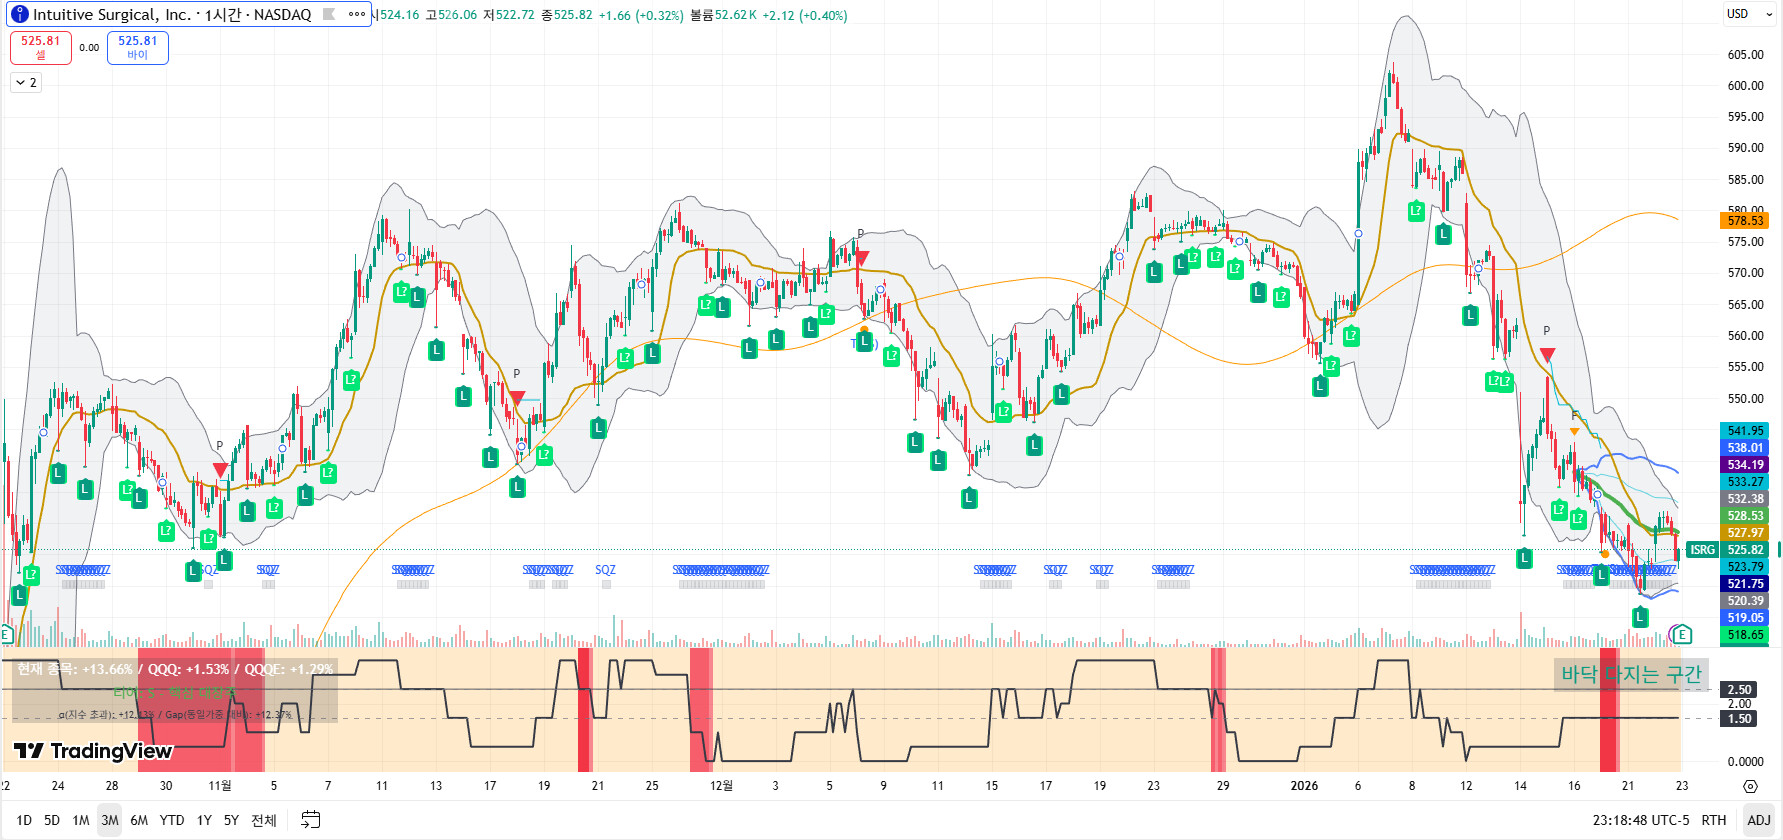This screenshot has height=840, width=1783.
Task: Click the 523.79 price scale label
Action: point(1745,567)
